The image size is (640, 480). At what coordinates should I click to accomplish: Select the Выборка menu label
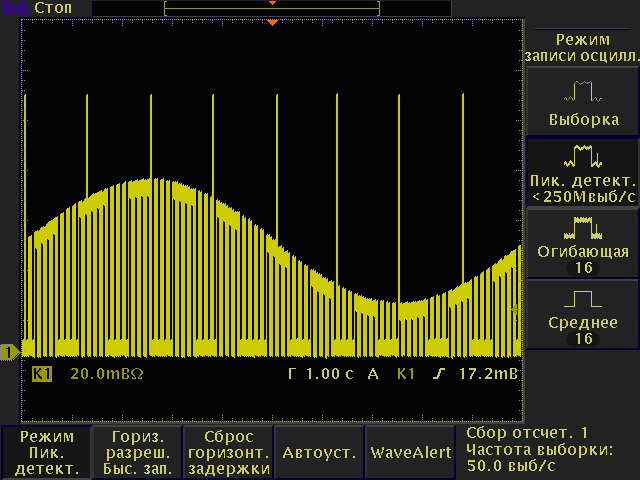click(582, 120)
